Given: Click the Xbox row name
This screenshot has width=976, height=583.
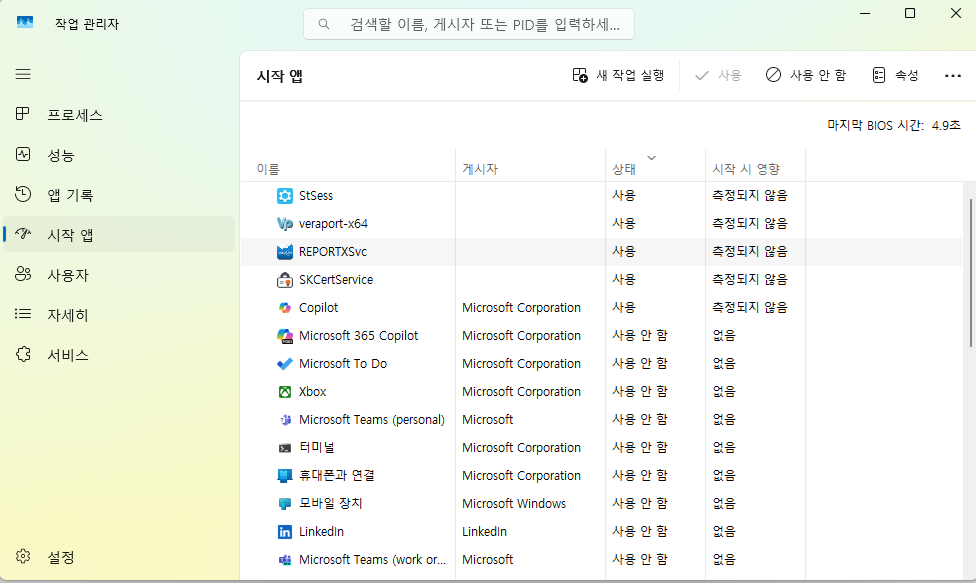Looking at the screenshot, I should point(312,392).
